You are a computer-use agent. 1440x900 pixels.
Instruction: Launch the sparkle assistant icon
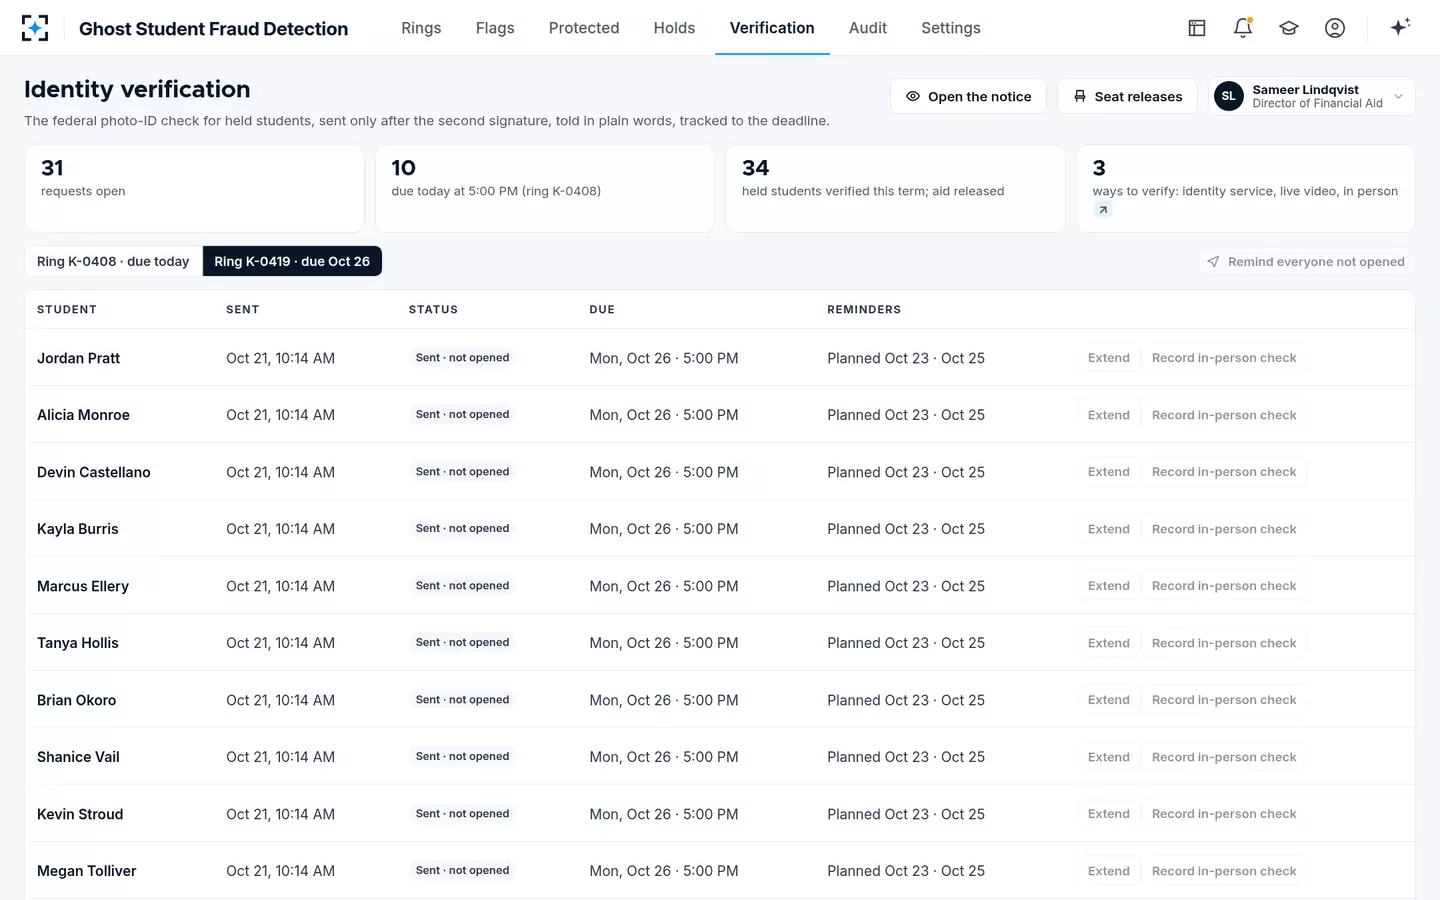coord(1400,27)
